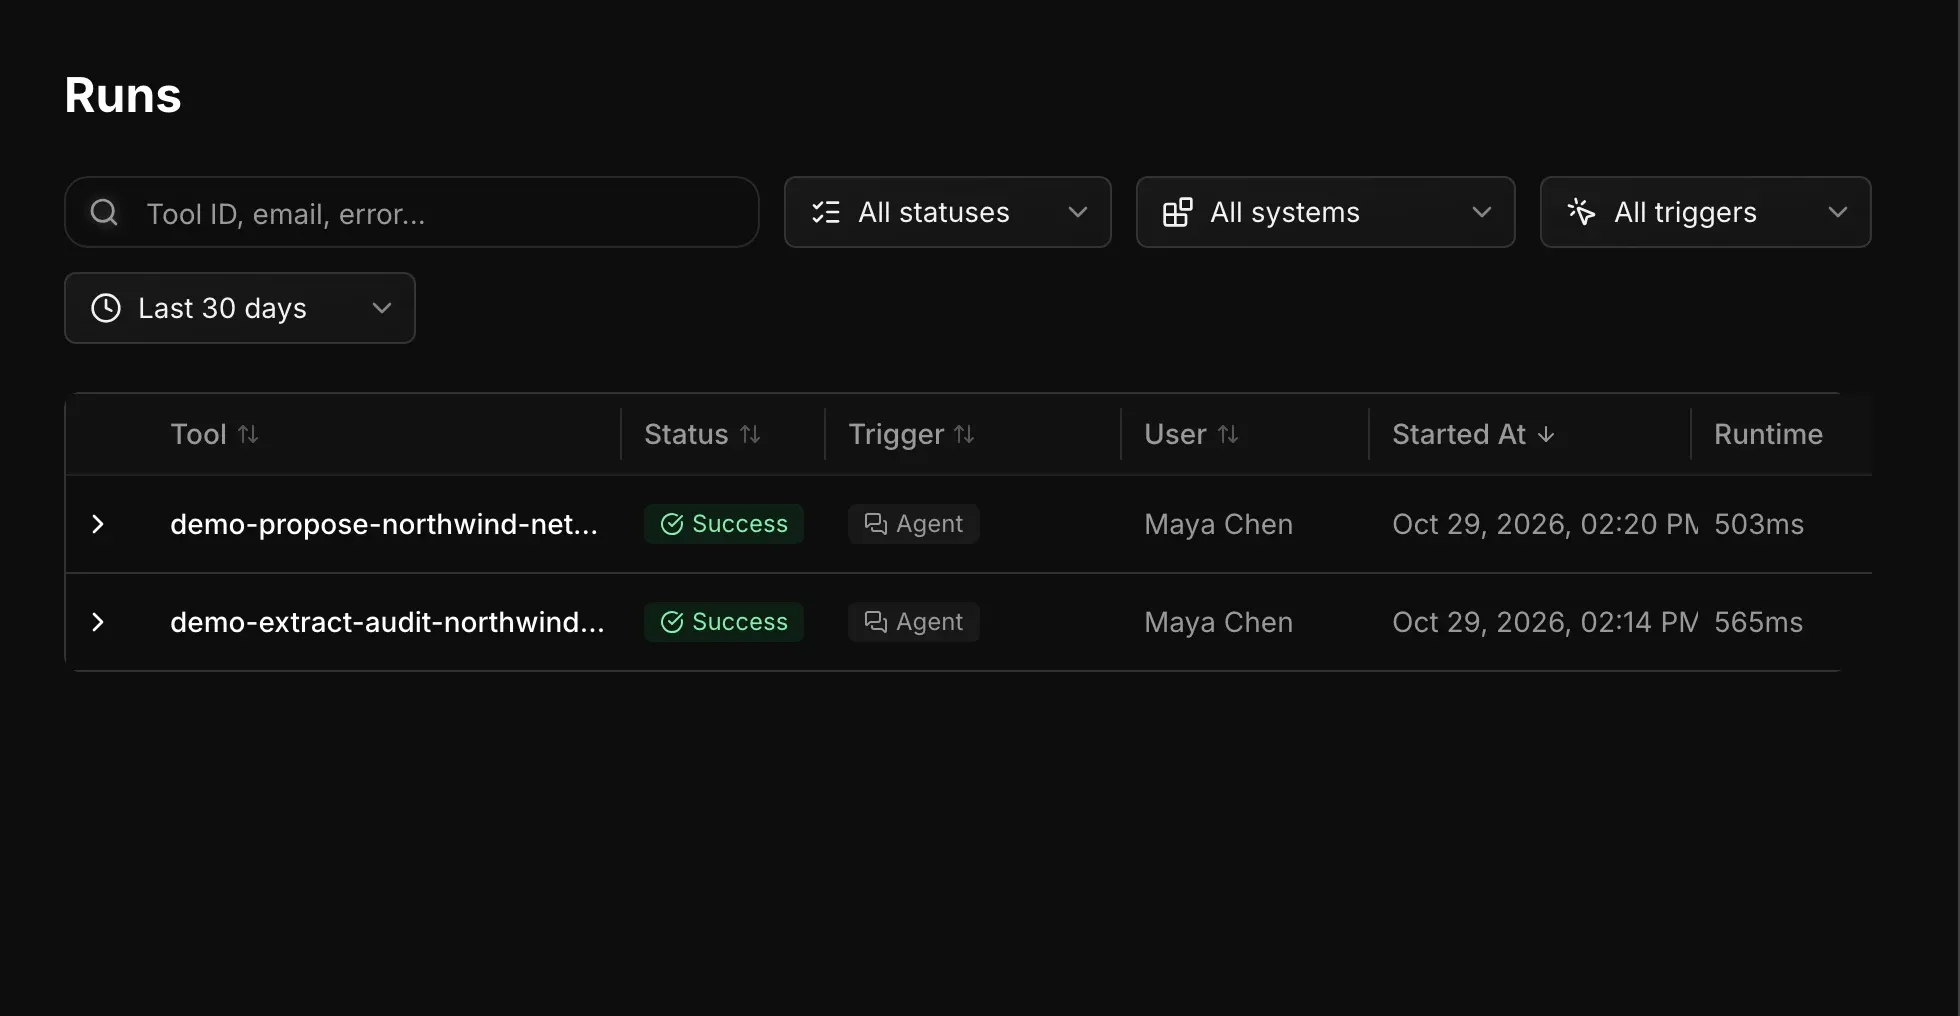This screenshot has width=1960, height=1016.
Task: Select the demo-extract-audit-northwind... tool name
Action: (x=387, y=622)
